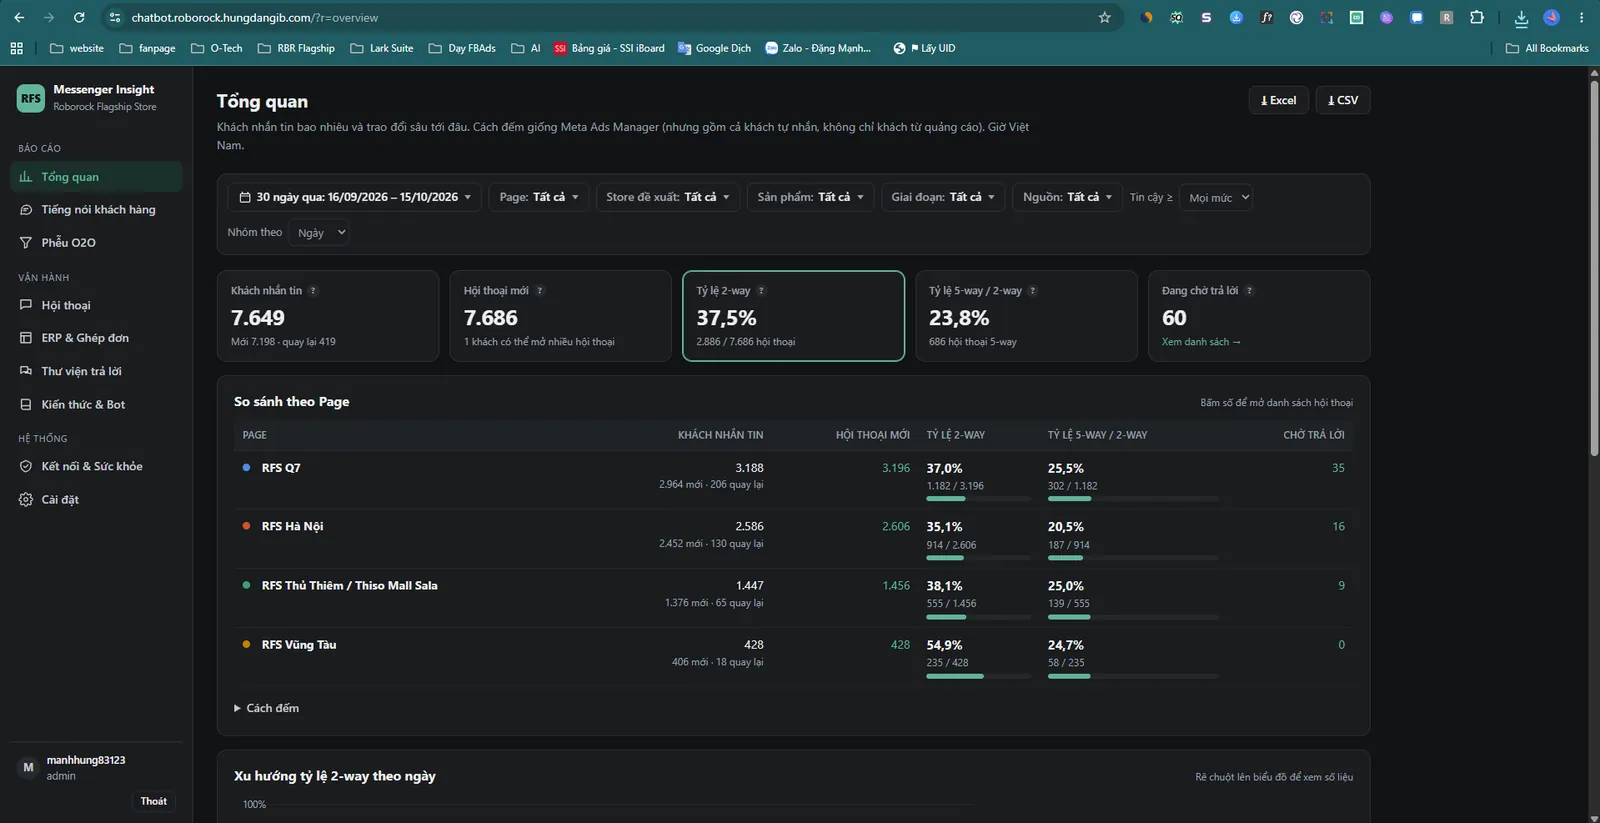Click the Phễu O2O funnel icon
1600x823 pixels.
pos(26,243)
